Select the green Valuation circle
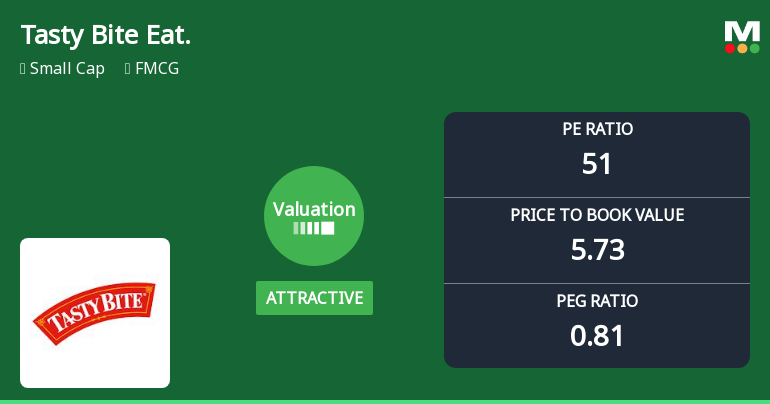This screenshot has height=404, width=770. click(314, 216)
